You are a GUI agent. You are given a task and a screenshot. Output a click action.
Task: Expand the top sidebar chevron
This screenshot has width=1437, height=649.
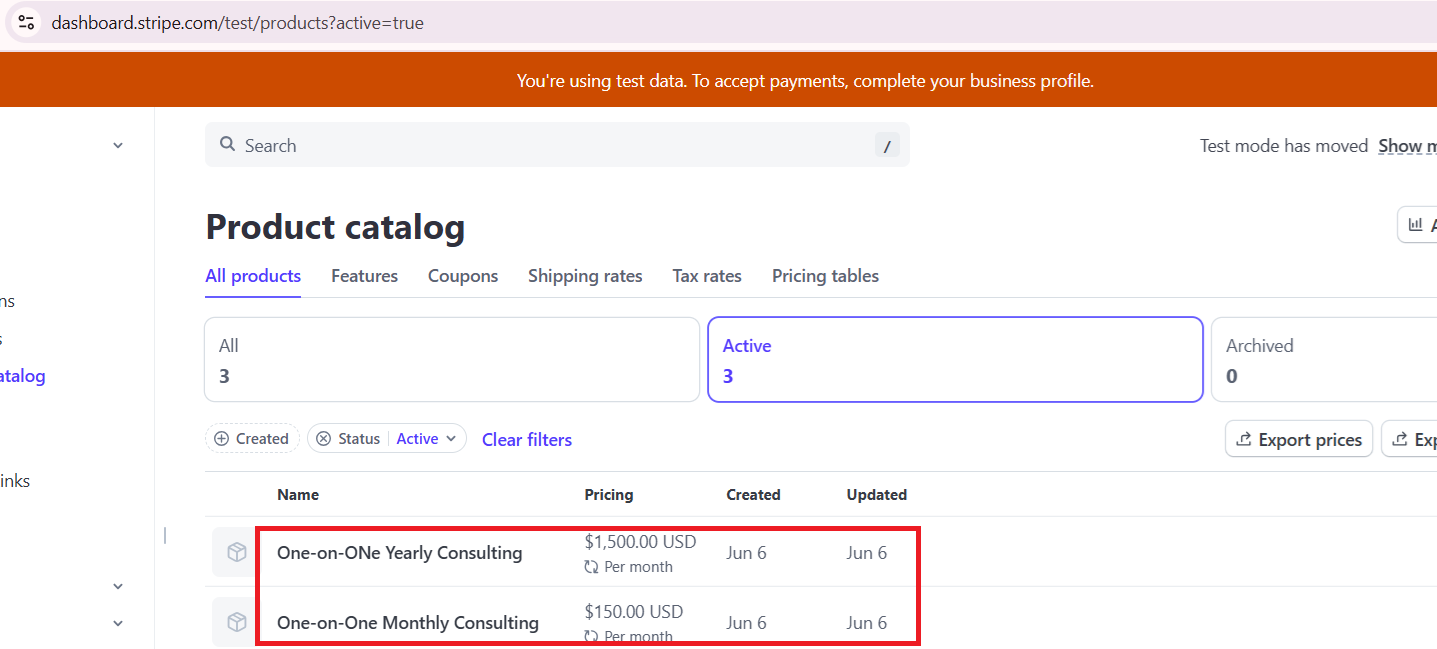(118, 146)
